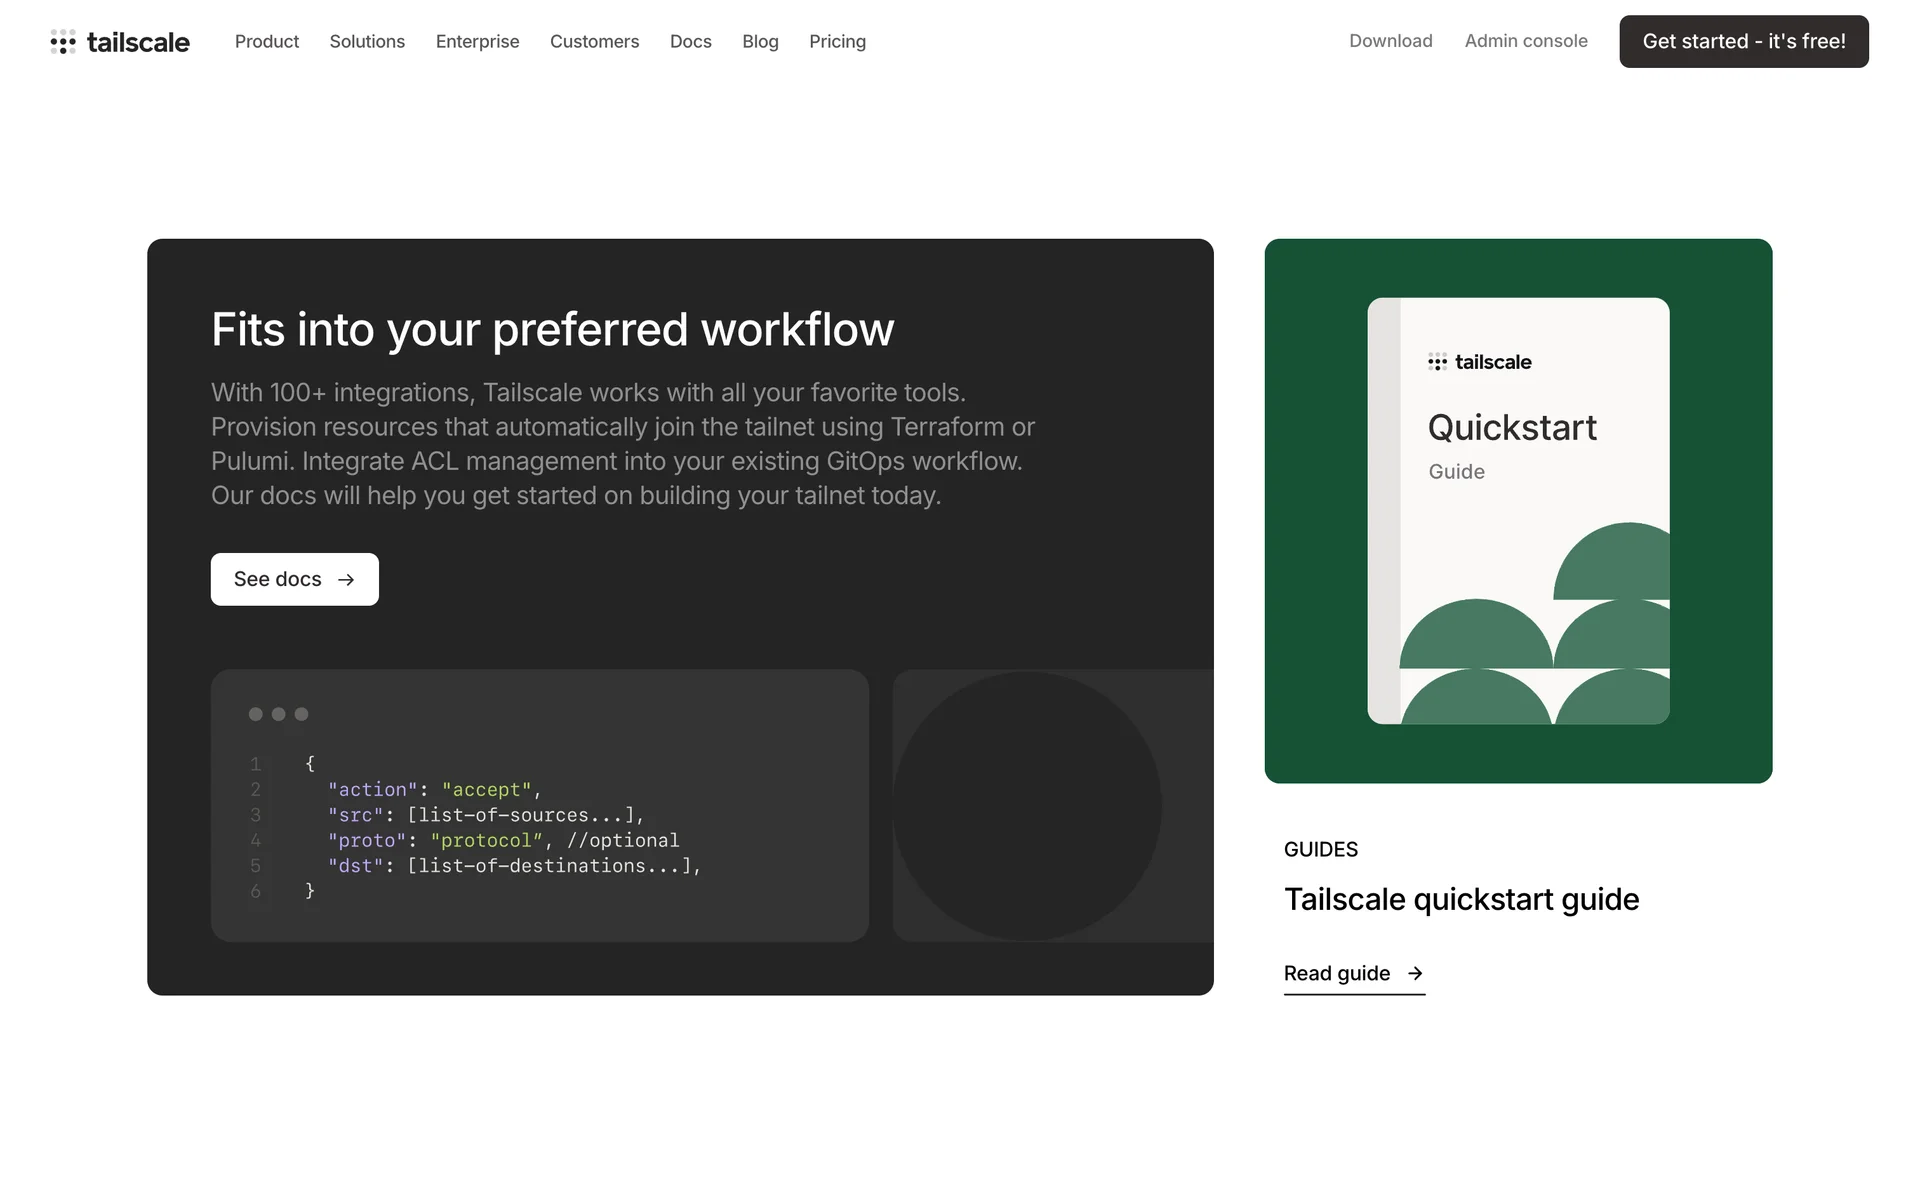Click the Tailscale quickstart guide heading
Screen dimensions: 1920x1200
(1461, 899)
